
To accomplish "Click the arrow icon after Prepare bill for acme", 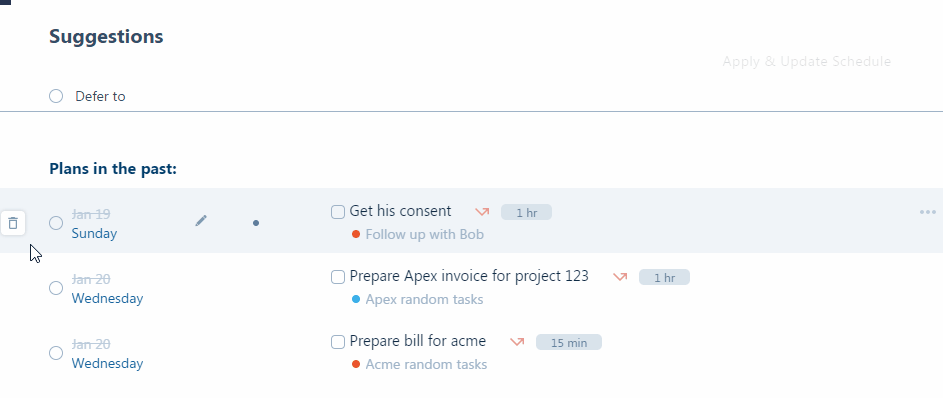I will 517,341.
